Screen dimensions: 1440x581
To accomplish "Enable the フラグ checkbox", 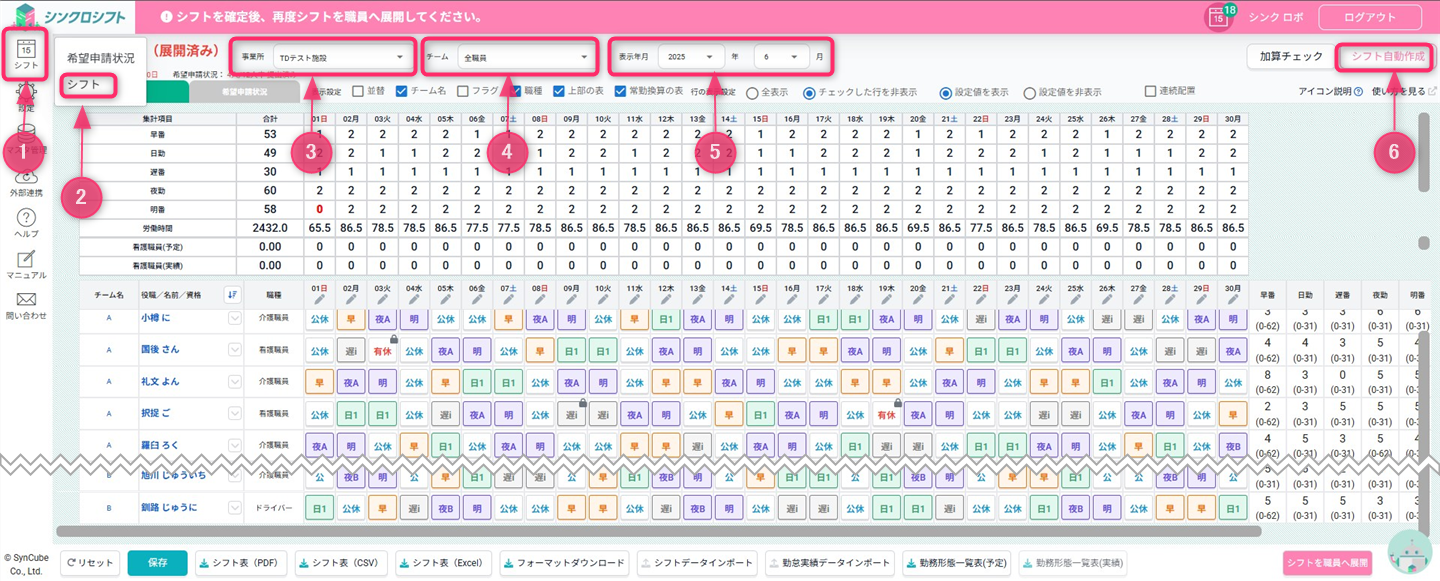I will [x=462, y=91].
